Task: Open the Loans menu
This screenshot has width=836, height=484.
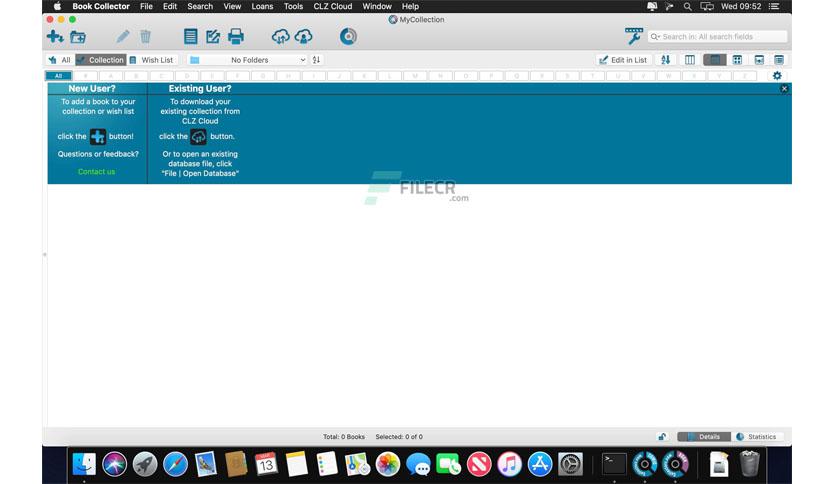Action: click(x=262, y=6)
